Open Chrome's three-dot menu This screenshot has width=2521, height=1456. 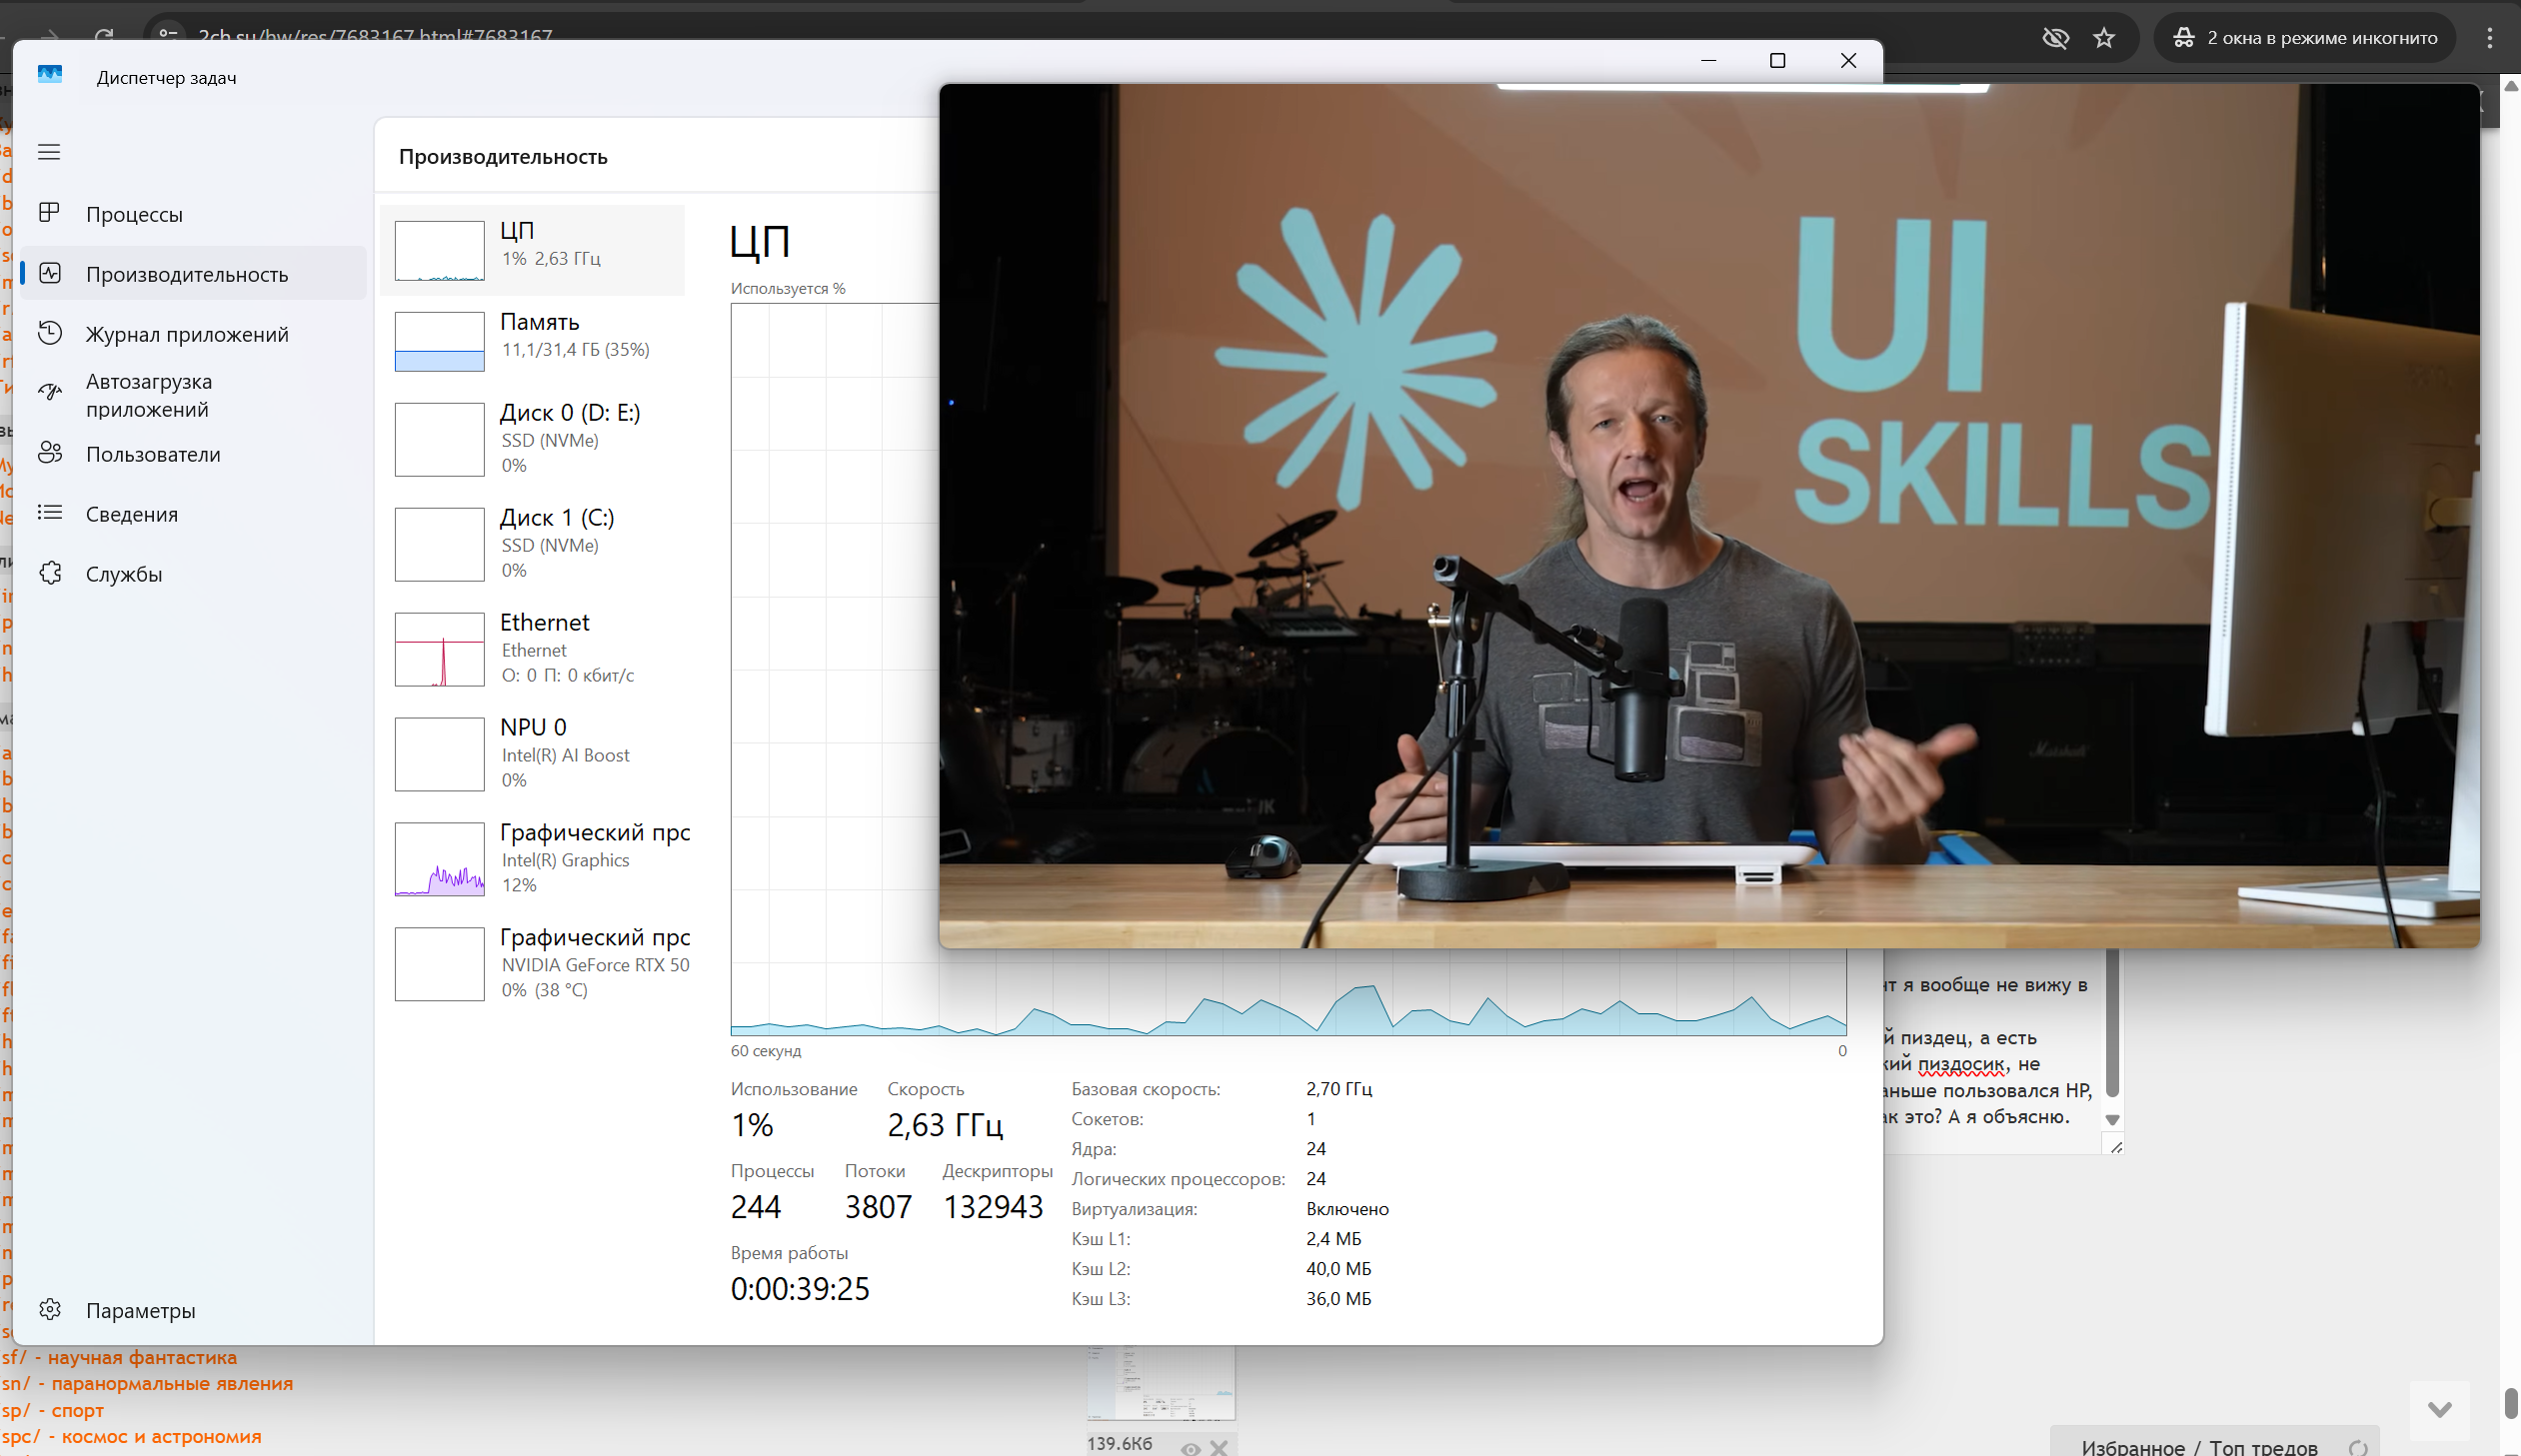click(2489, 38)
